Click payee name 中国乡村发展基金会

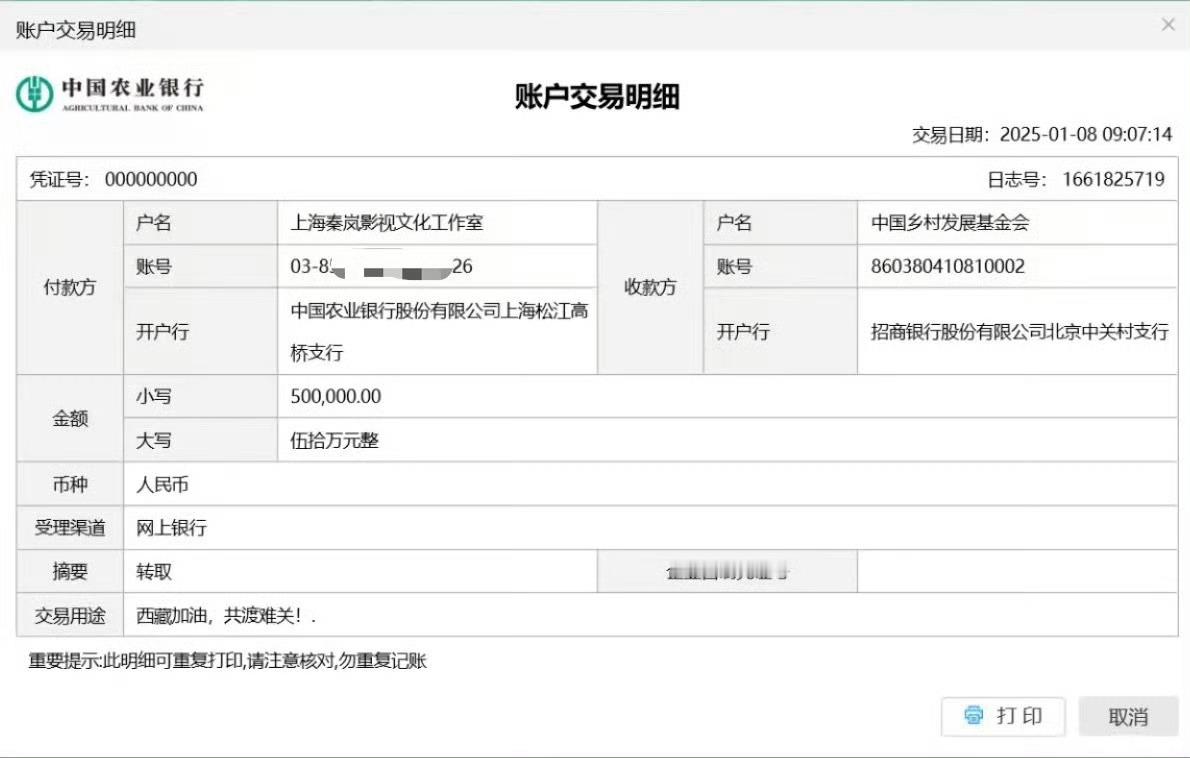pyautogui.click(x=949, y=222)
